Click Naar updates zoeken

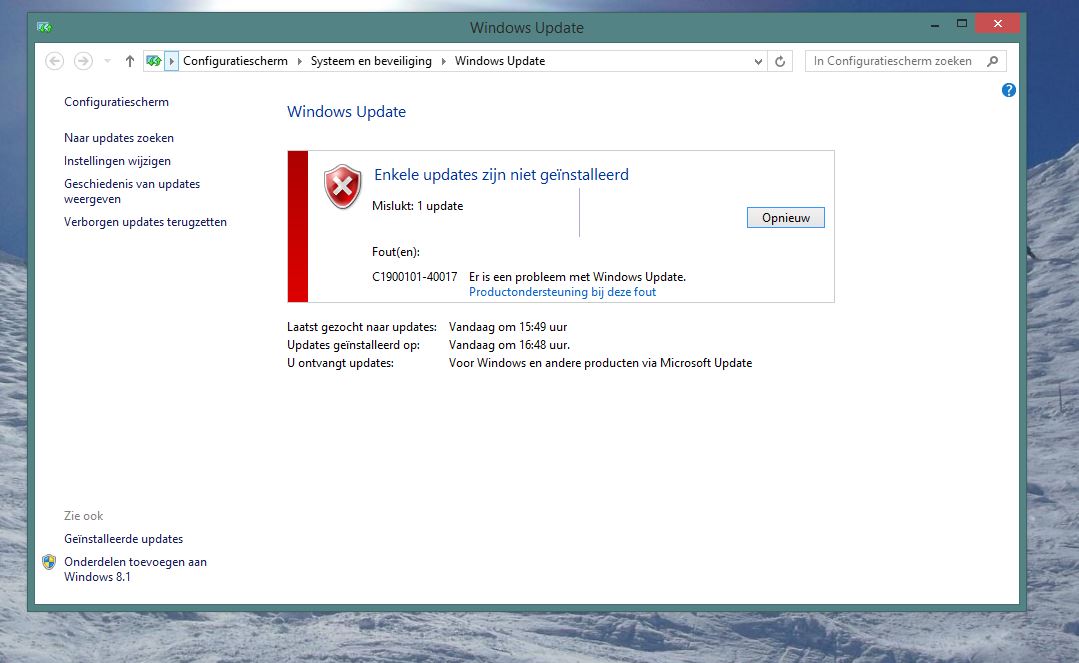coord(119,138)
